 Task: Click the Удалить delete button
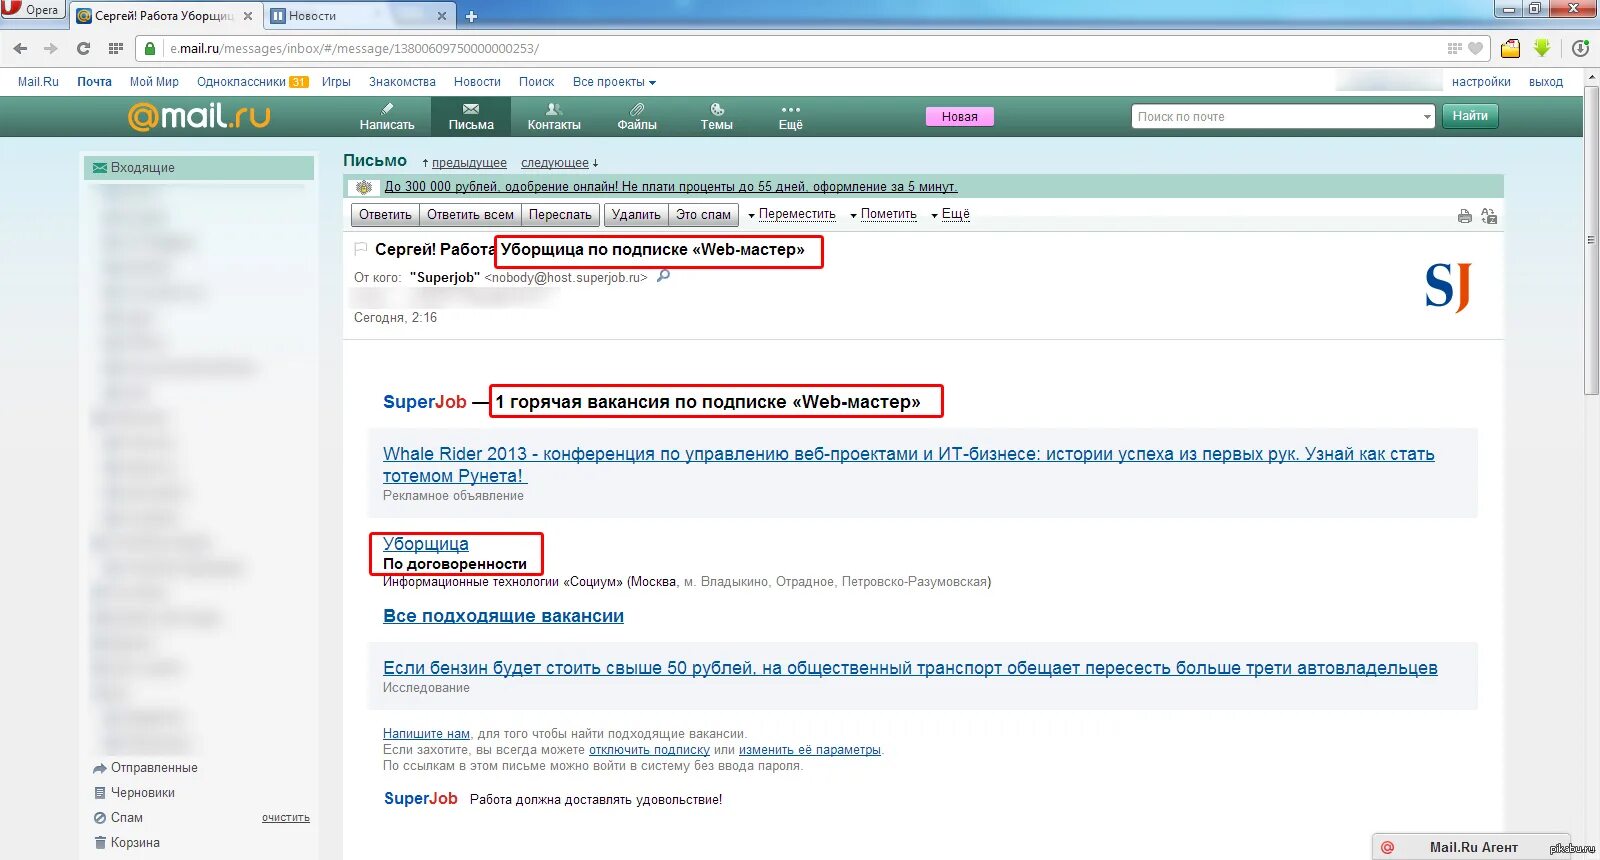click(x=636, y=215)
